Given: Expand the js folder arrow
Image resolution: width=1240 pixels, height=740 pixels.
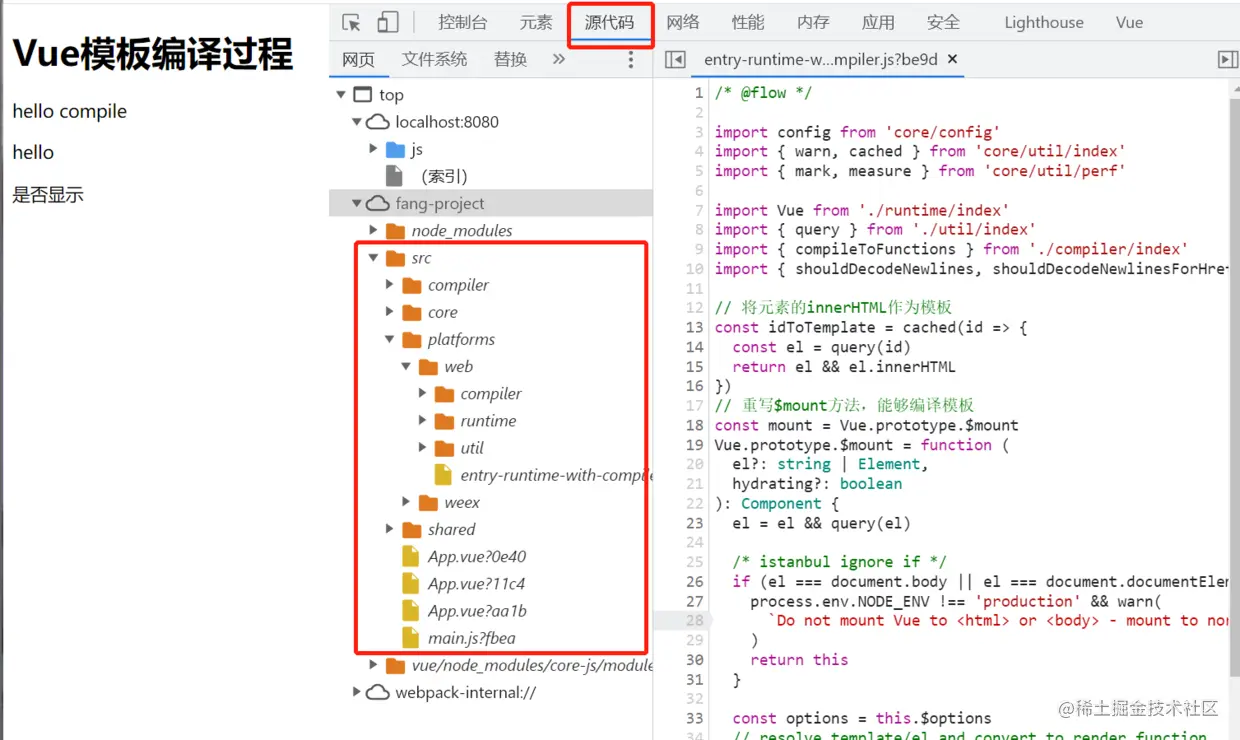Looking at the screenshot, I should tap(373, 149).
